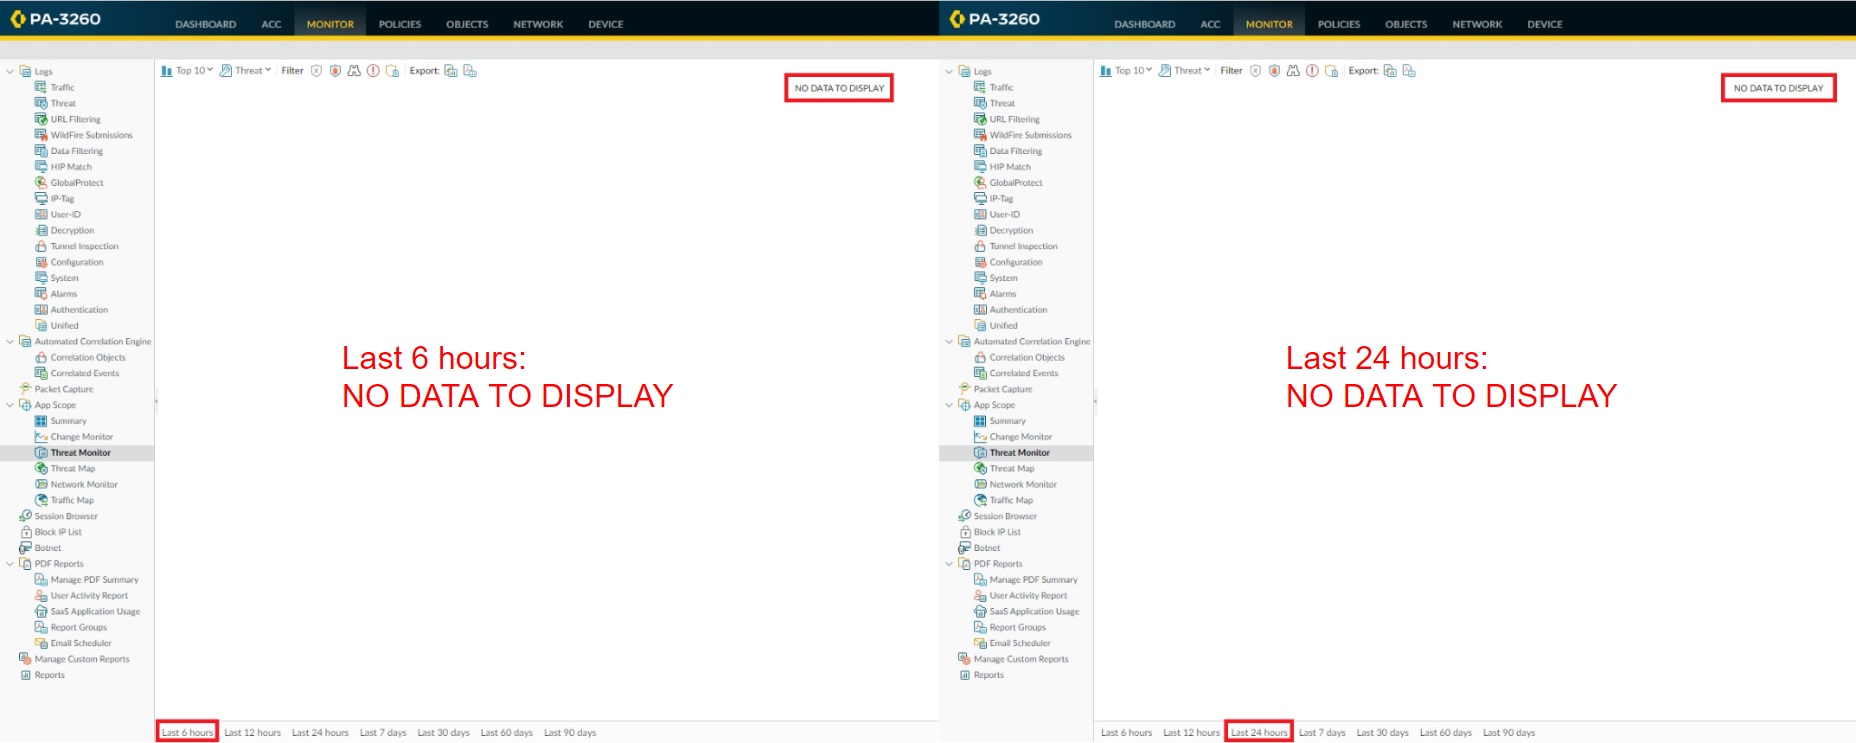Open Network Monitor in right window
Image resolution: width=1856 pixels, height=743 pixels.
[x=1015, y=485]
